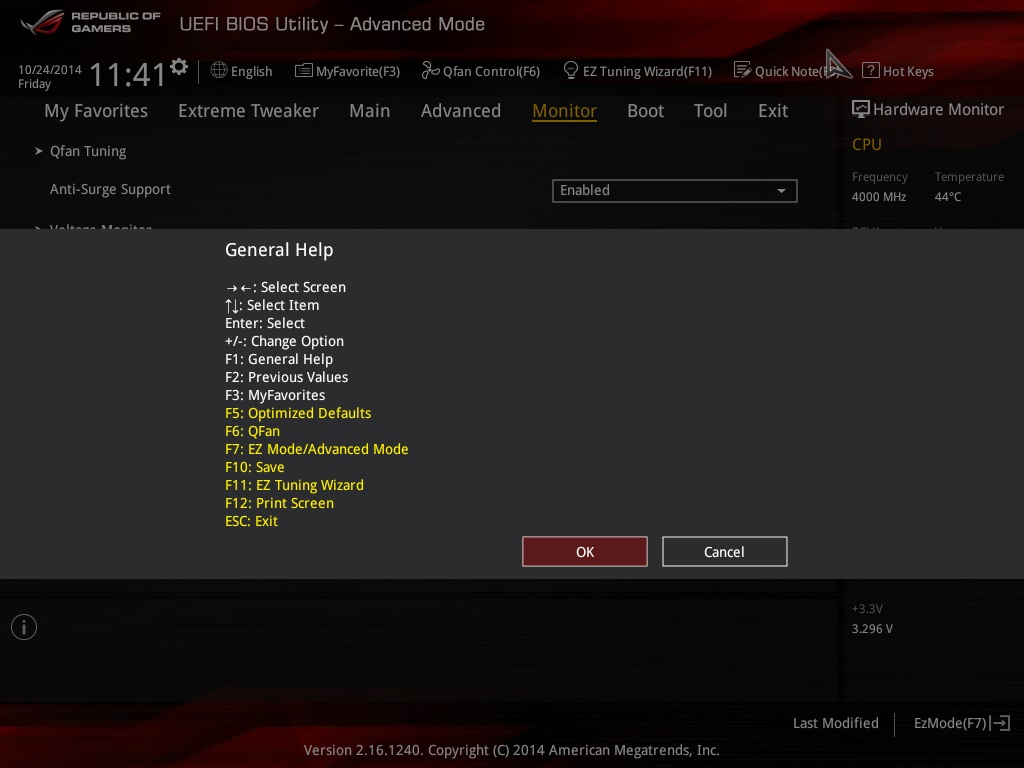Click the Temperature label in Hardware Monitor
Viewport: 1024px width, 768px height.
click(969, 177)
